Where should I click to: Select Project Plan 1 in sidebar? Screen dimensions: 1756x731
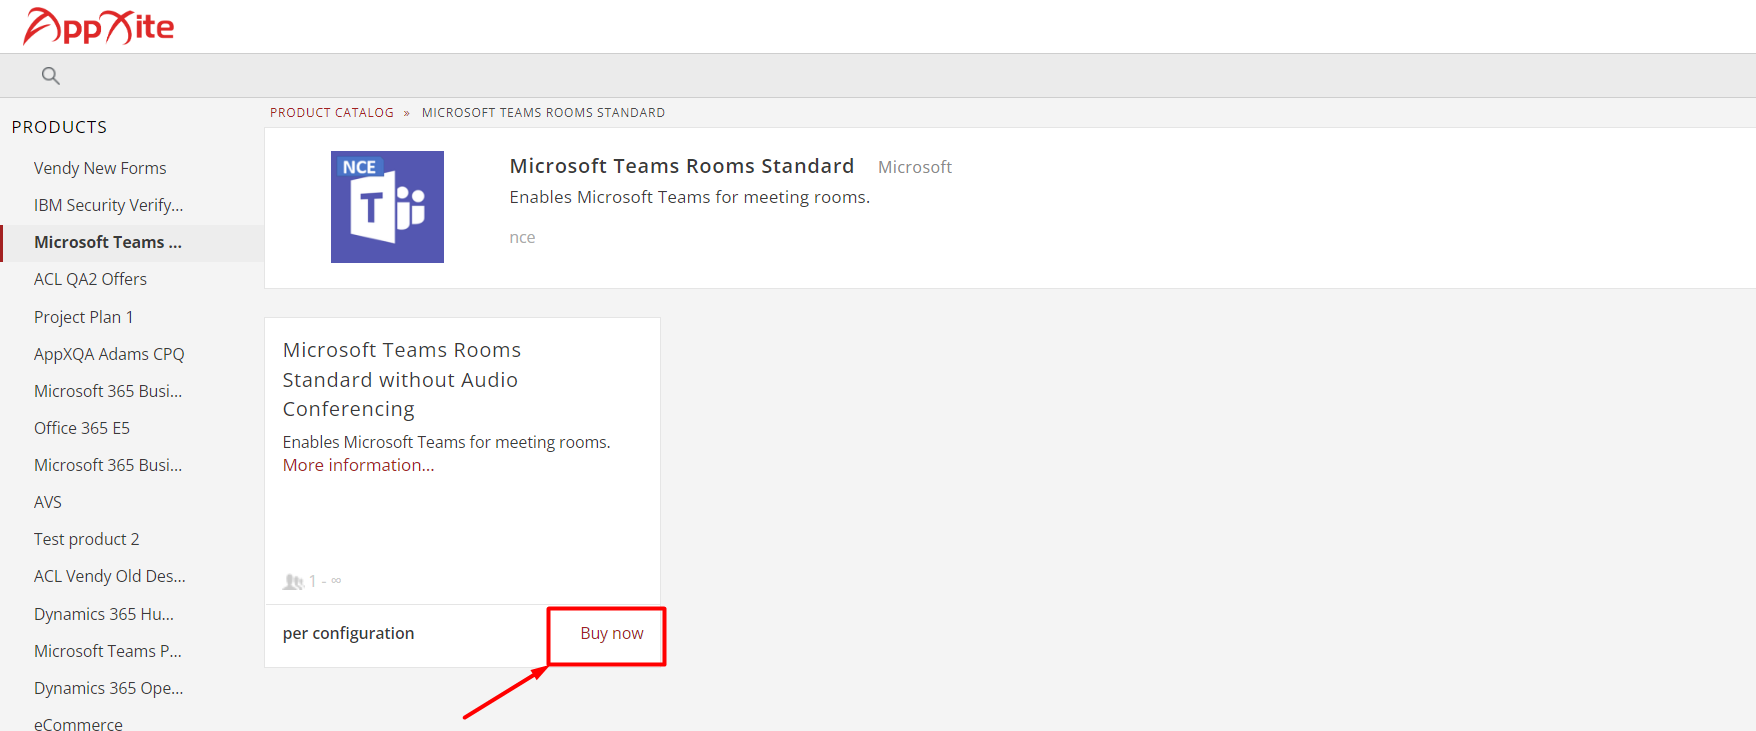83,317
